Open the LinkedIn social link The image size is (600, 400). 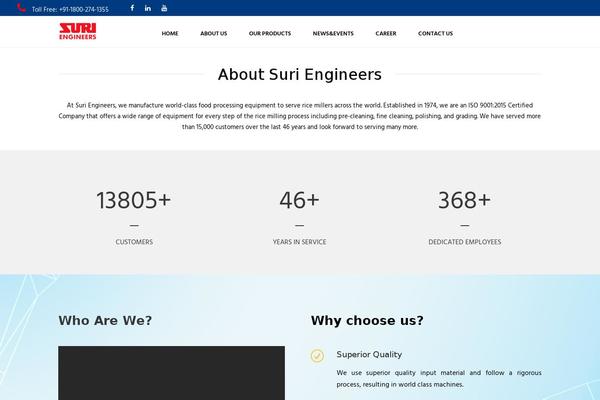pos(148,8)
